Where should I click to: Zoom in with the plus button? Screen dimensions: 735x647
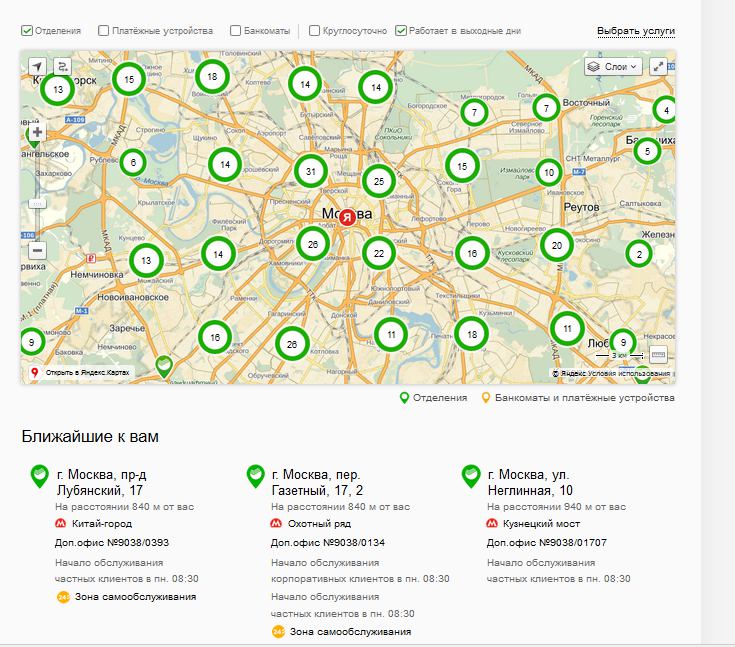(x=38, y=132)
